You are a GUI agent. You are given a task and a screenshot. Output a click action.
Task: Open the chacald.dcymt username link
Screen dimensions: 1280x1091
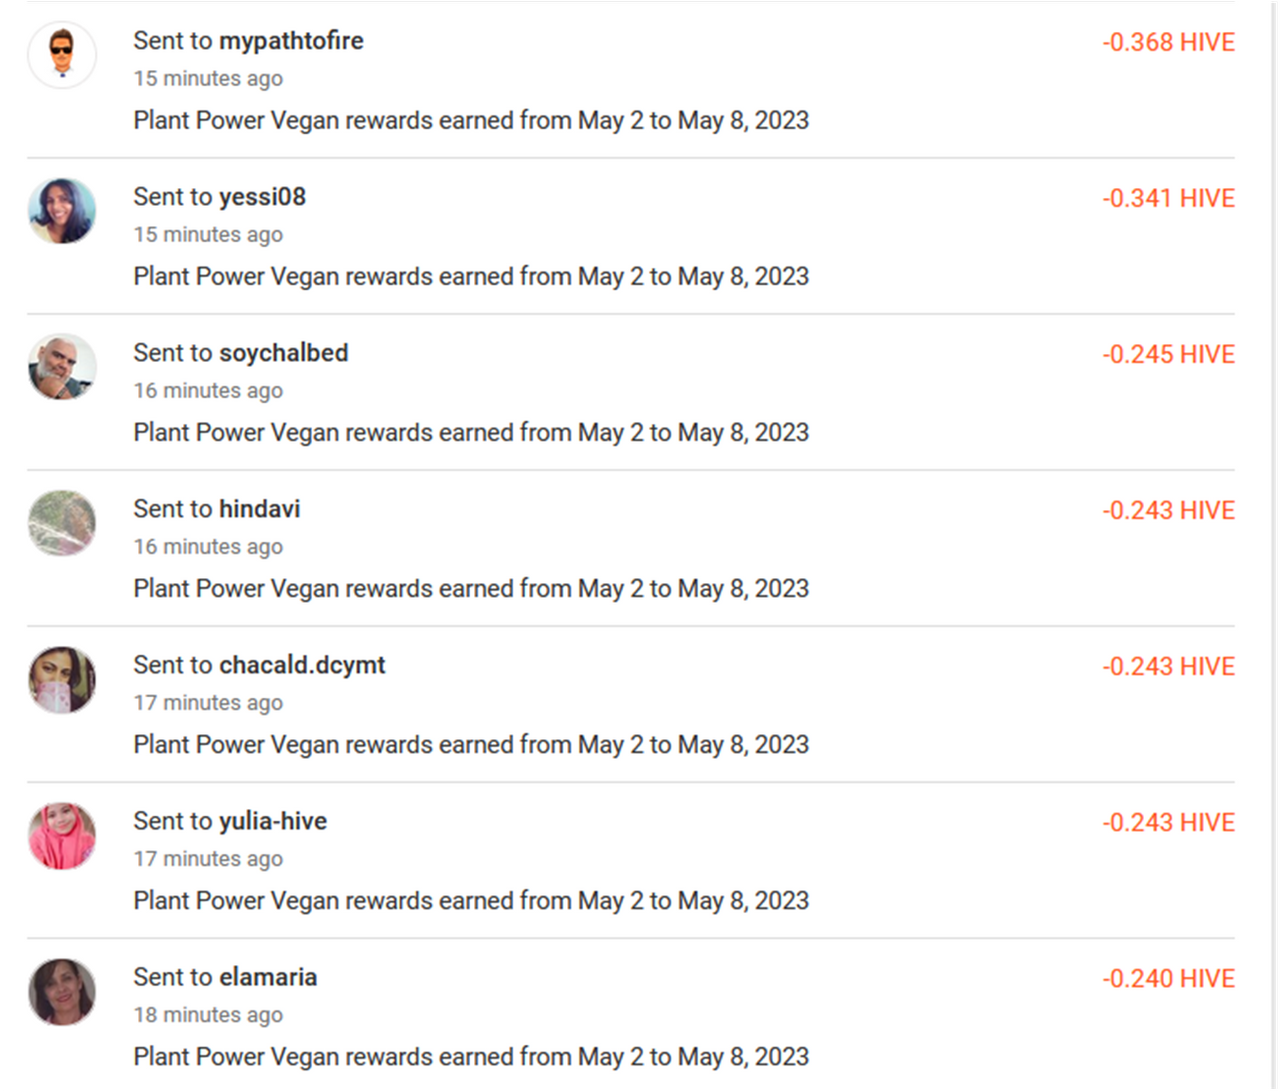[302, 665]
